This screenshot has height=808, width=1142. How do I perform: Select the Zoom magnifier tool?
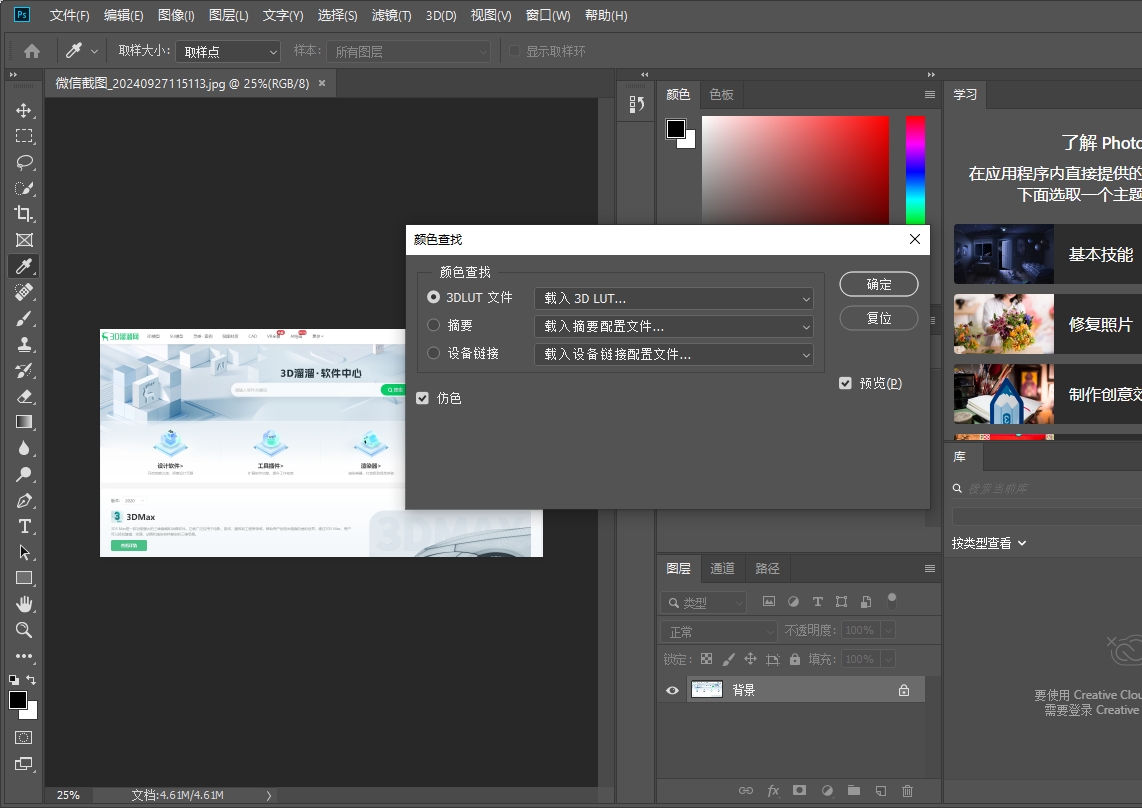24,630
